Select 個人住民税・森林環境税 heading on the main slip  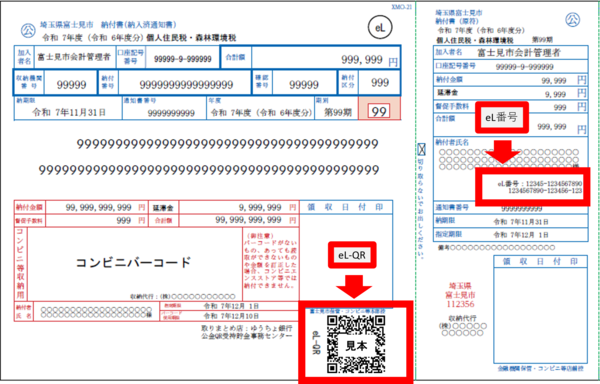click(x=191, y=38)
